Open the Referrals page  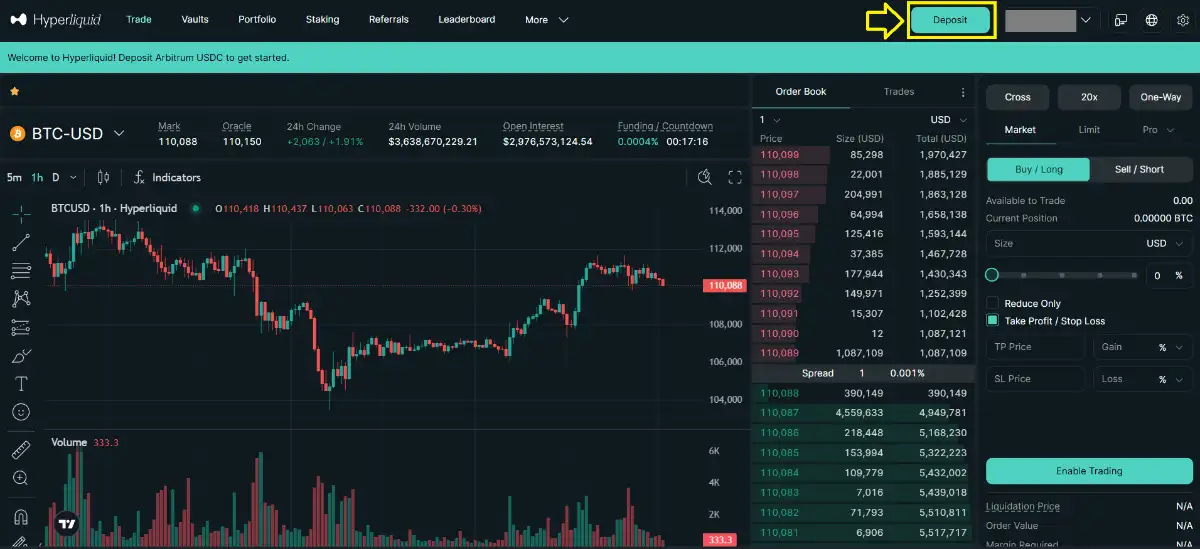pyautogui.click(x=388, y=19)
